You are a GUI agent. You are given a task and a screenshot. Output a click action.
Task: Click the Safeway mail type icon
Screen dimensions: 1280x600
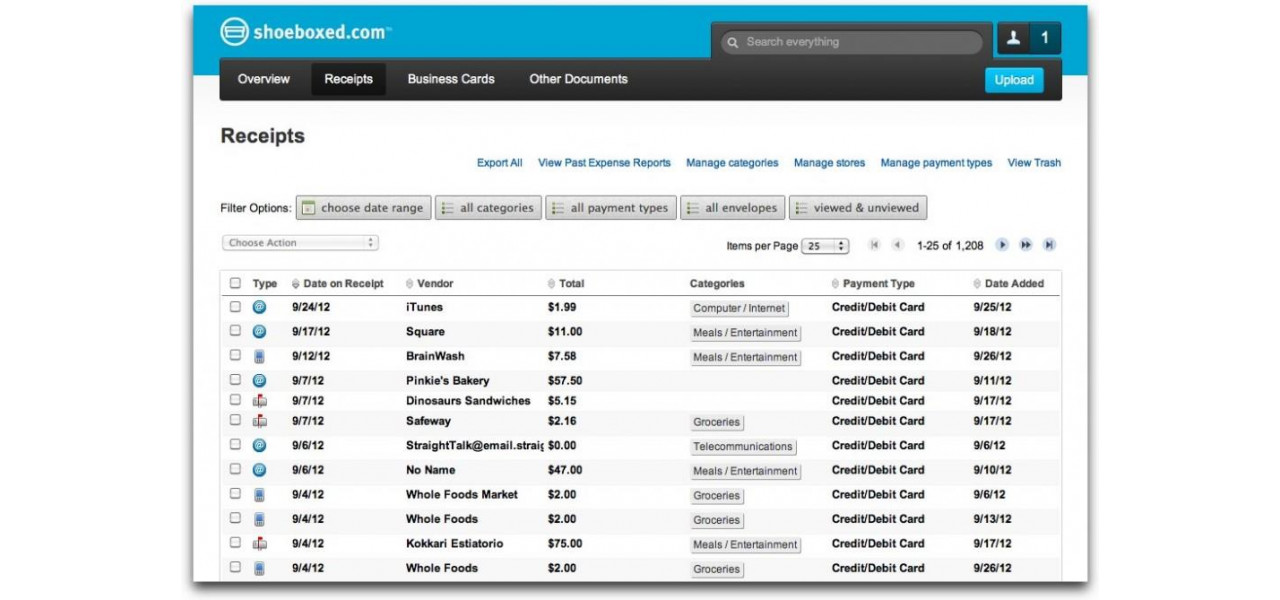point(259,421)
